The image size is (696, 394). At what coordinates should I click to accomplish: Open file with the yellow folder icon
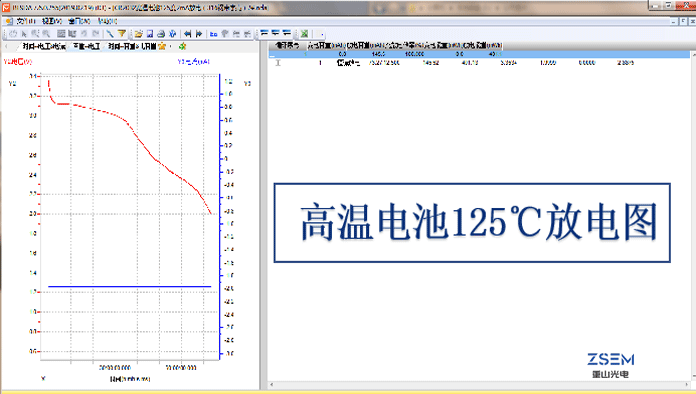click(138, 34)
